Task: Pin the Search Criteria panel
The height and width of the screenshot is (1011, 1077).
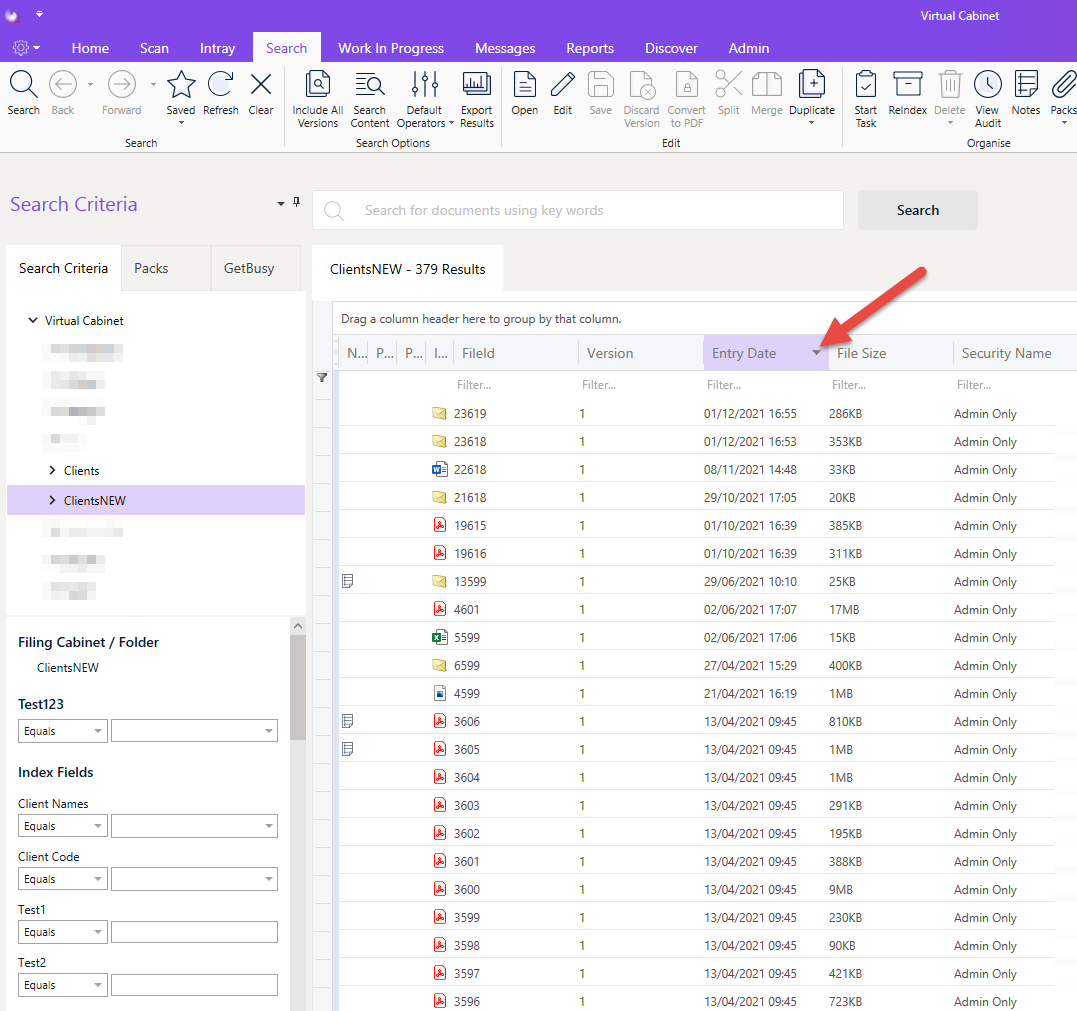Action: pyautogui.click(x=297, y=202)
